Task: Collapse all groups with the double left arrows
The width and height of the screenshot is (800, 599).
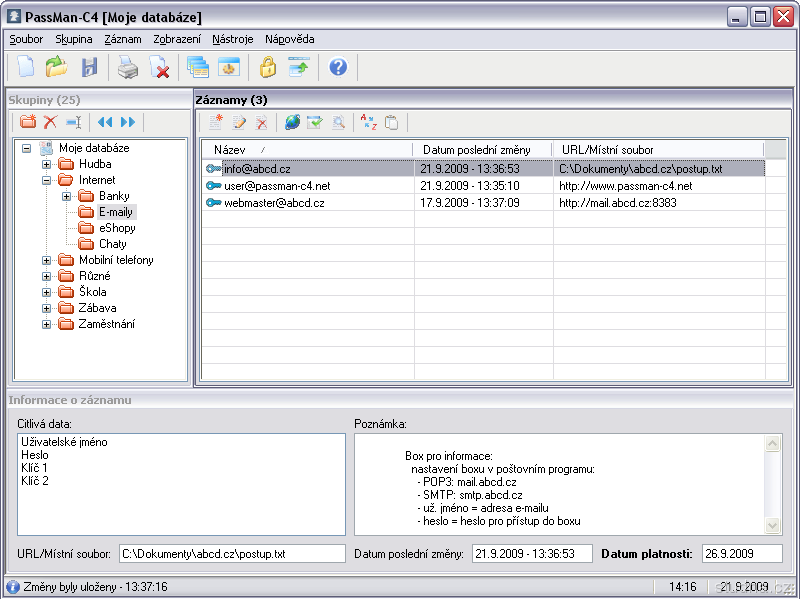Action: tap(105, 122)
